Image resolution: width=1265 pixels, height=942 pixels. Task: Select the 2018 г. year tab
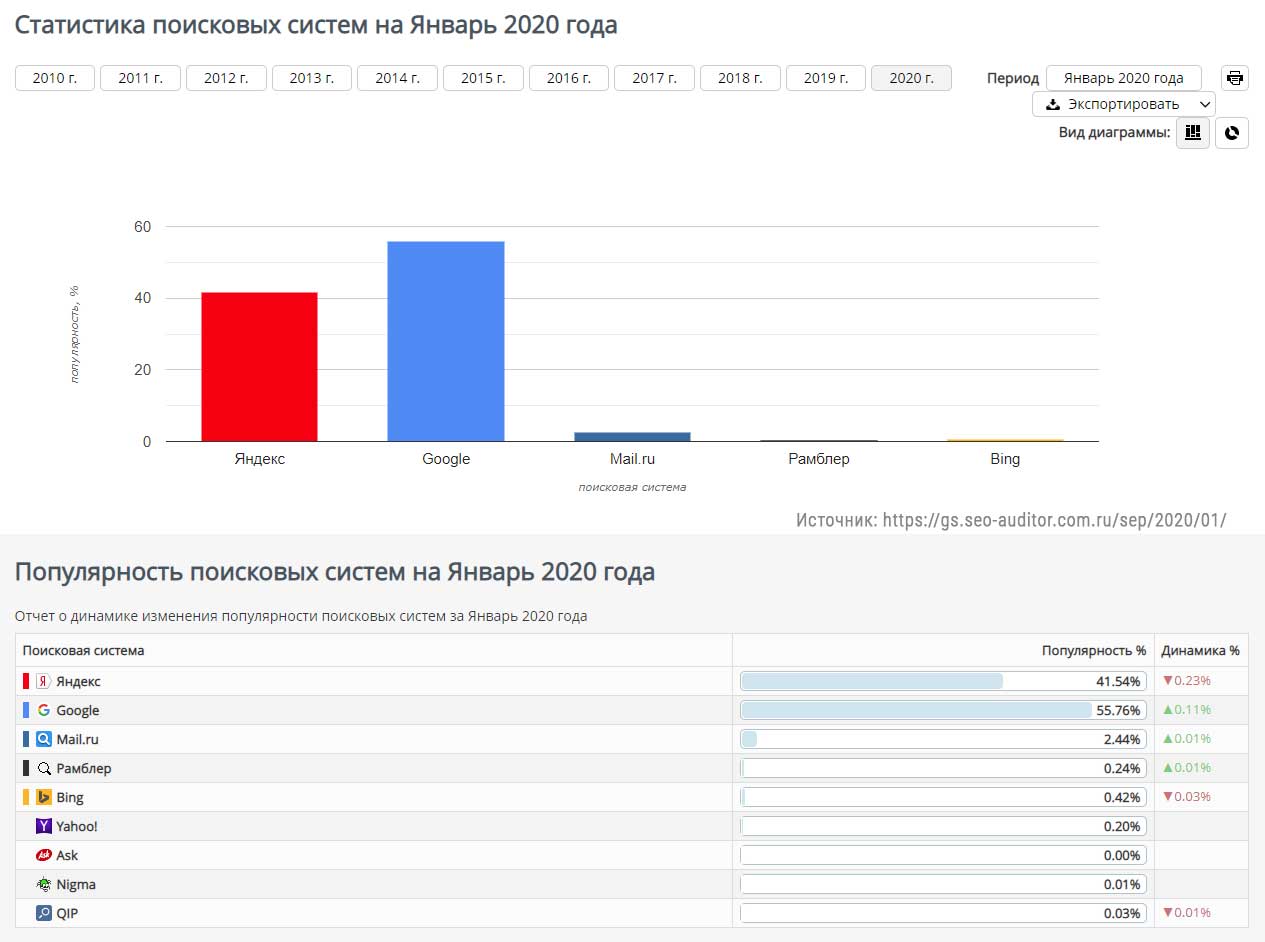click(x=740, y=78)
